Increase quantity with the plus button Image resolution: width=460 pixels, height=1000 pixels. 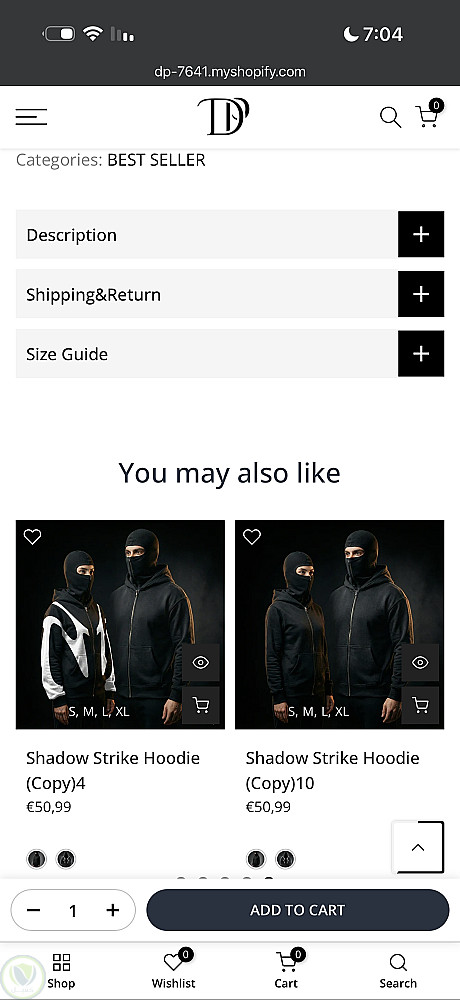tap(112, 910)
